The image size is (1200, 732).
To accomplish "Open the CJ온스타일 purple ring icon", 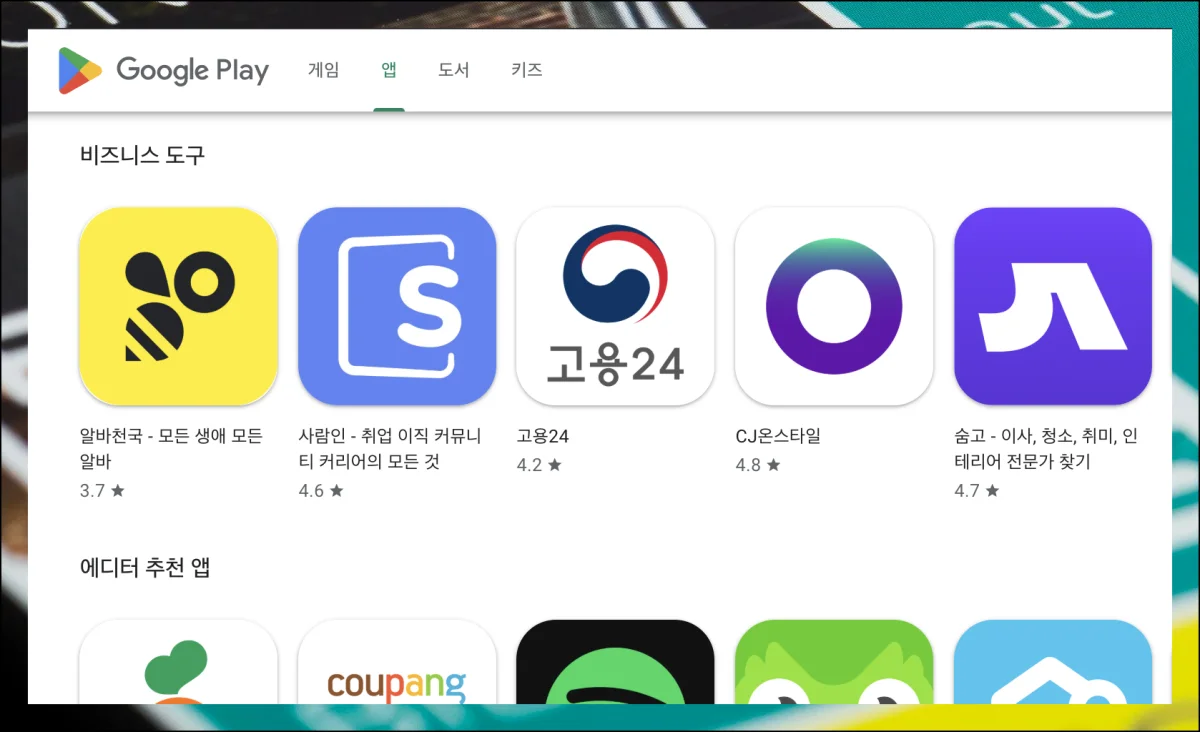I will 834,306.
